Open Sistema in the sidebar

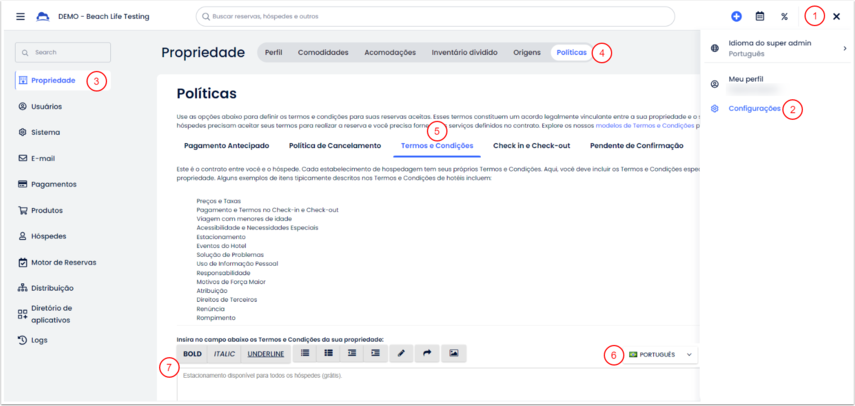46,132
